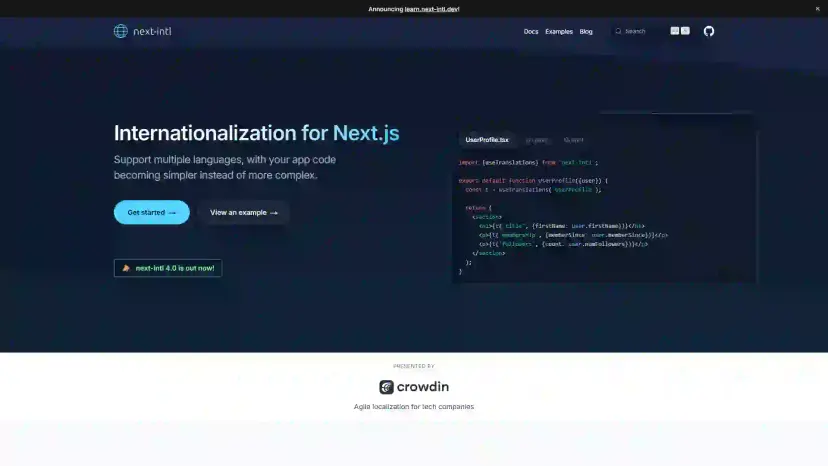The height and width of the screenshot is (466, 828).
Task: Switch to the en.json code tab
Action: tap(536, 140)
